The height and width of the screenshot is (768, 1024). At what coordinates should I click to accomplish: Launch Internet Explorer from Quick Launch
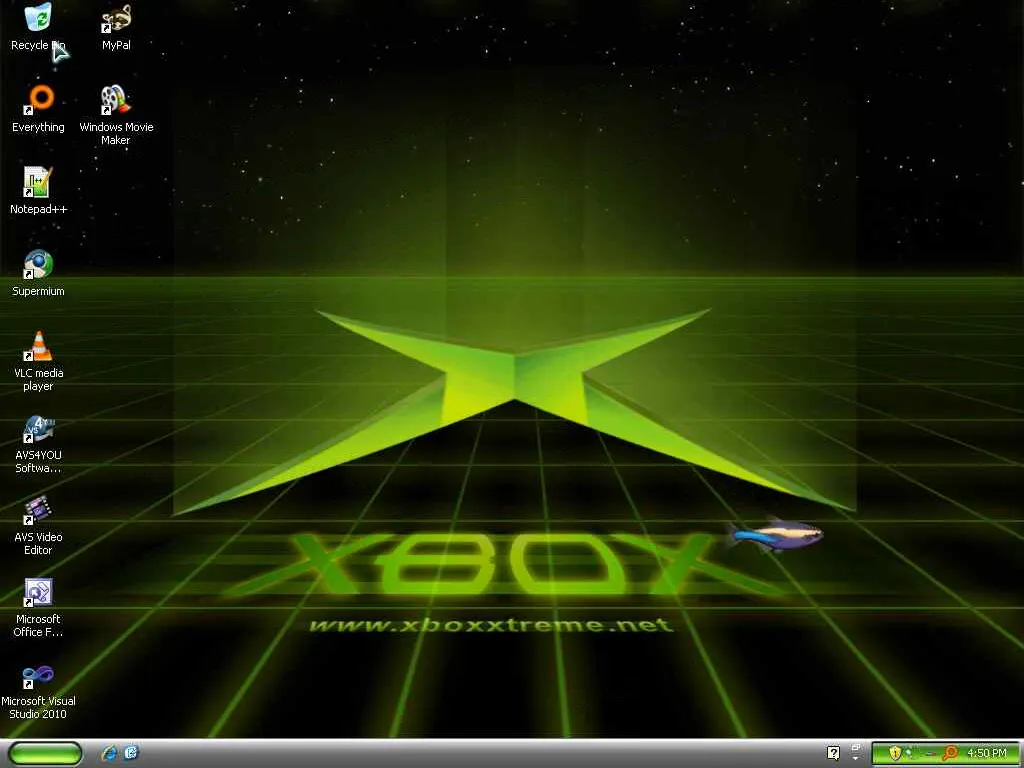(x=109, y=753)
